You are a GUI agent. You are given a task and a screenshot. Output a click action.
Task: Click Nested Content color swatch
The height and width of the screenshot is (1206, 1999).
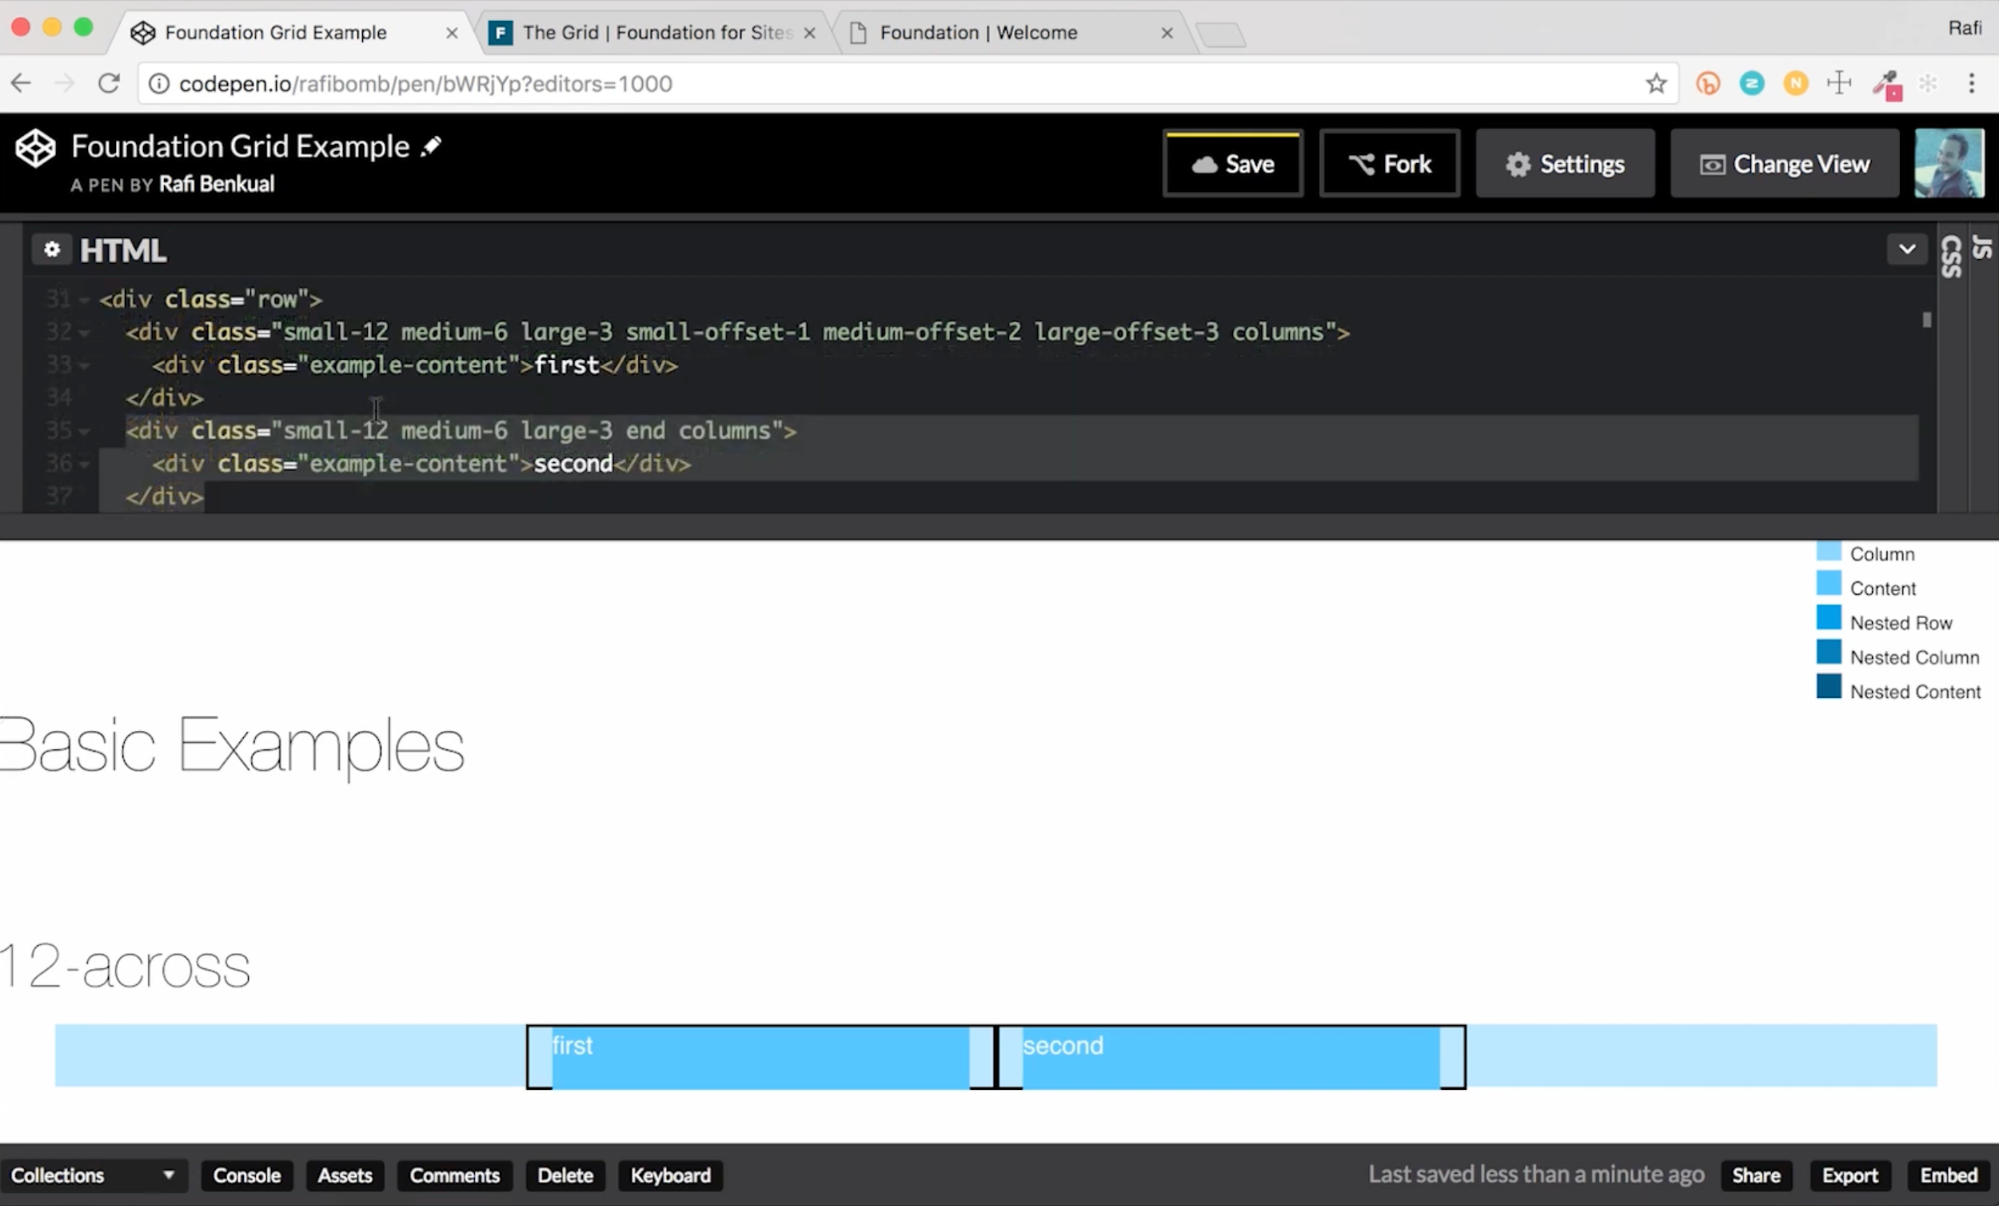pyautogui.click(x=1828, y=688)
